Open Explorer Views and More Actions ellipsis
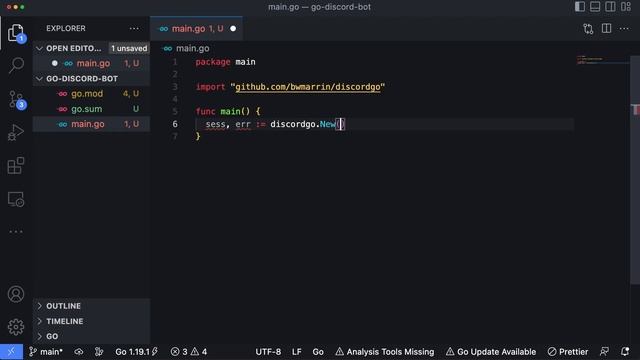Image resolution: width=640 pixels, height=360 pixels. pyautogui.click(x=134, y=29)
